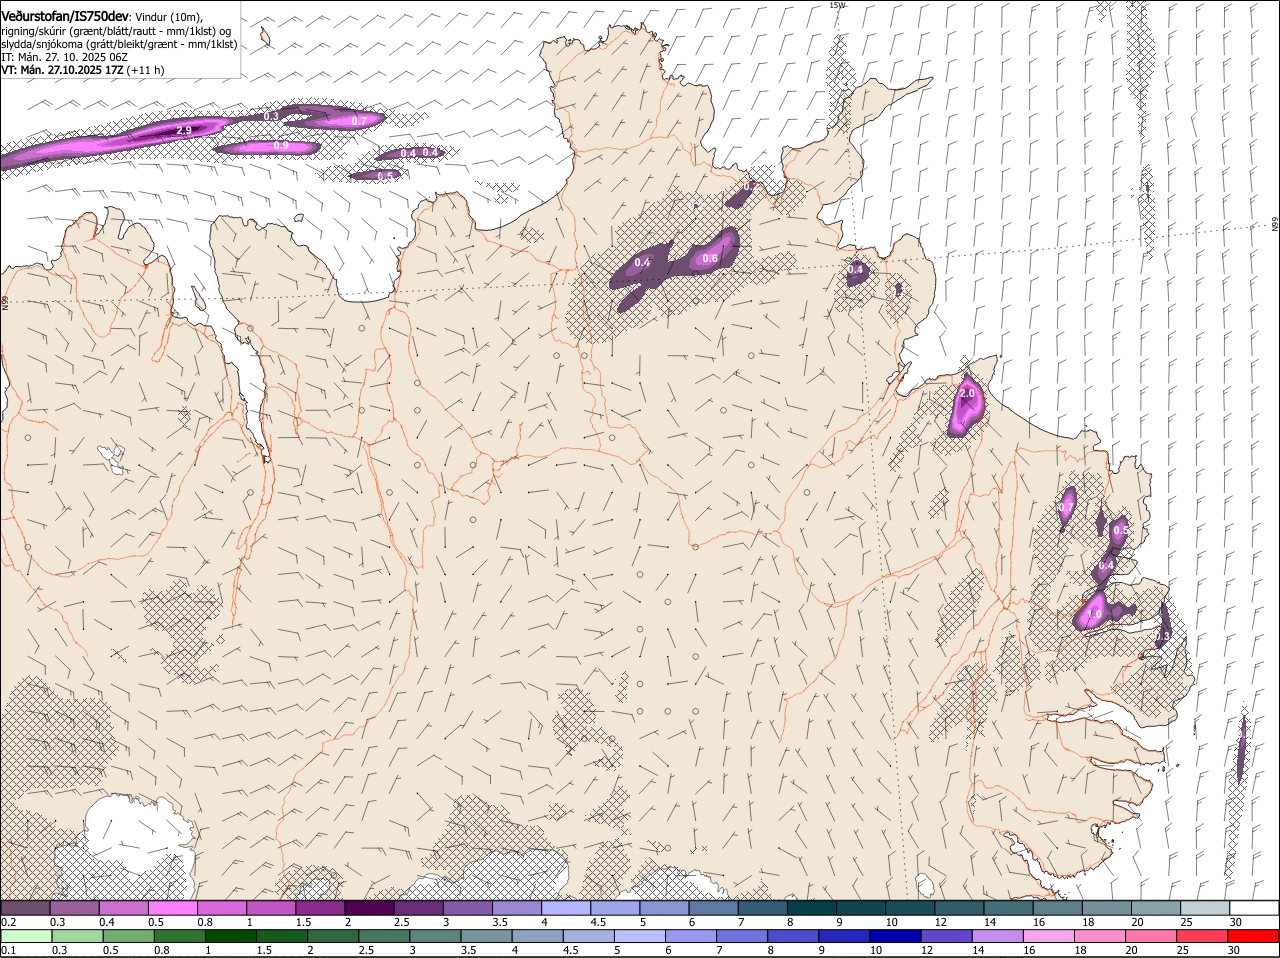The height and width of the screenshot is (958, 1280).
Task: Click the 0.9 precipitation label on the map
Action: (281, 146)
